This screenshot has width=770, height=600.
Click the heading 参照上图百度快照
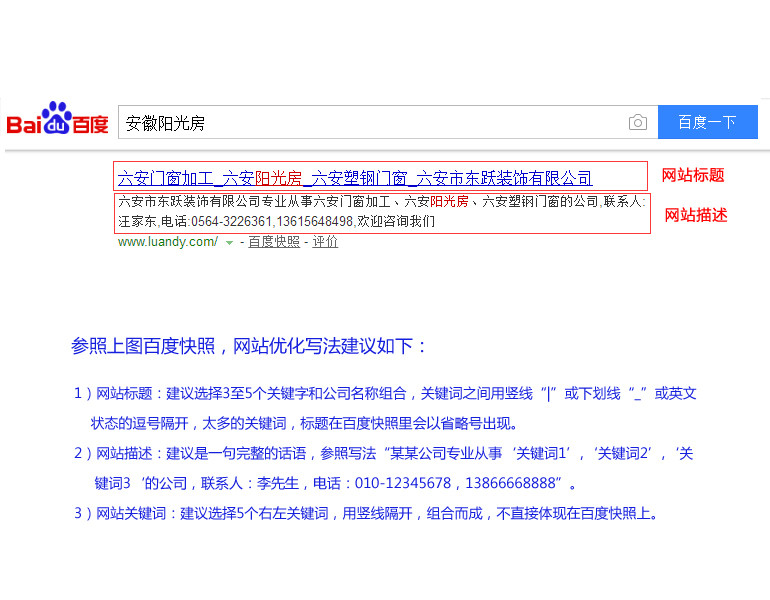(x=248, y=346)
